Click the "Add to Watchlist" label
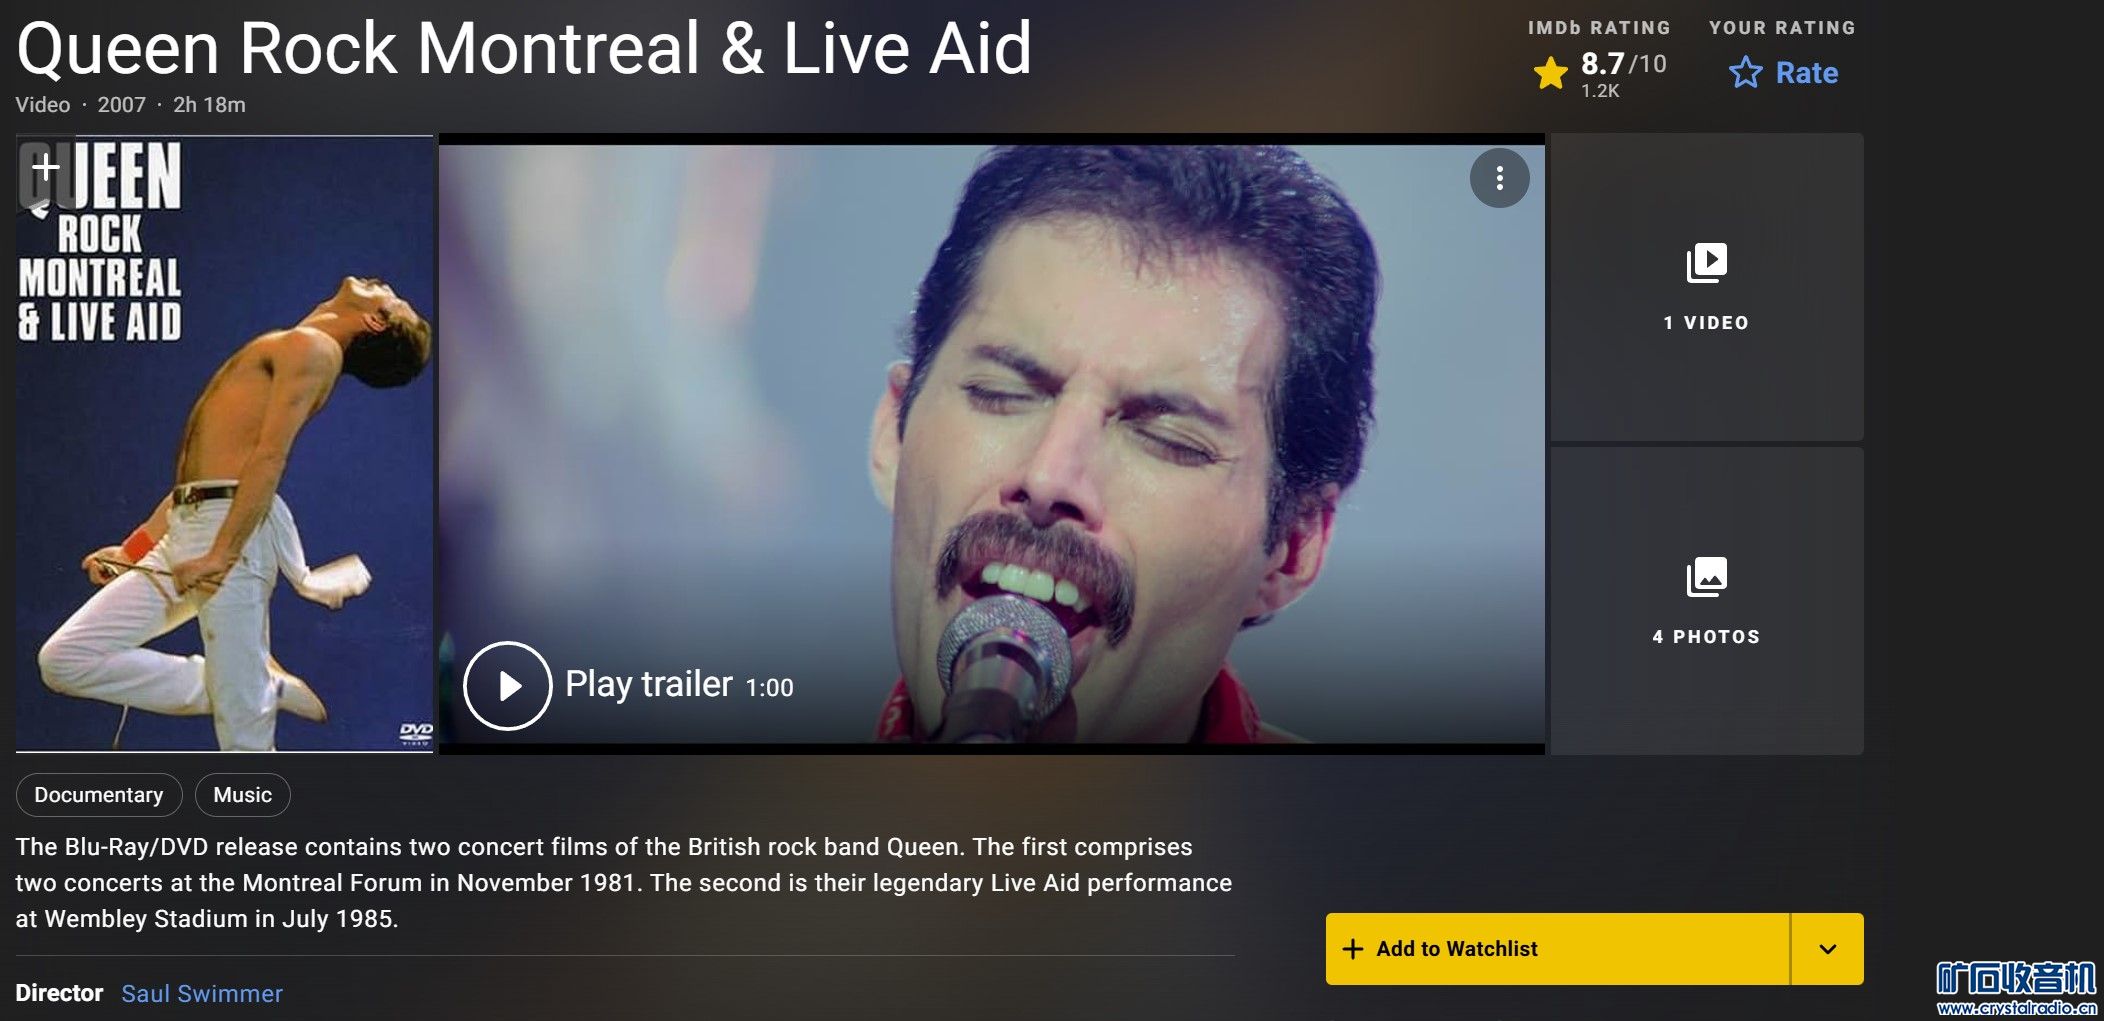Viewport: 2104px width, 1021px height. [1456, 949]
